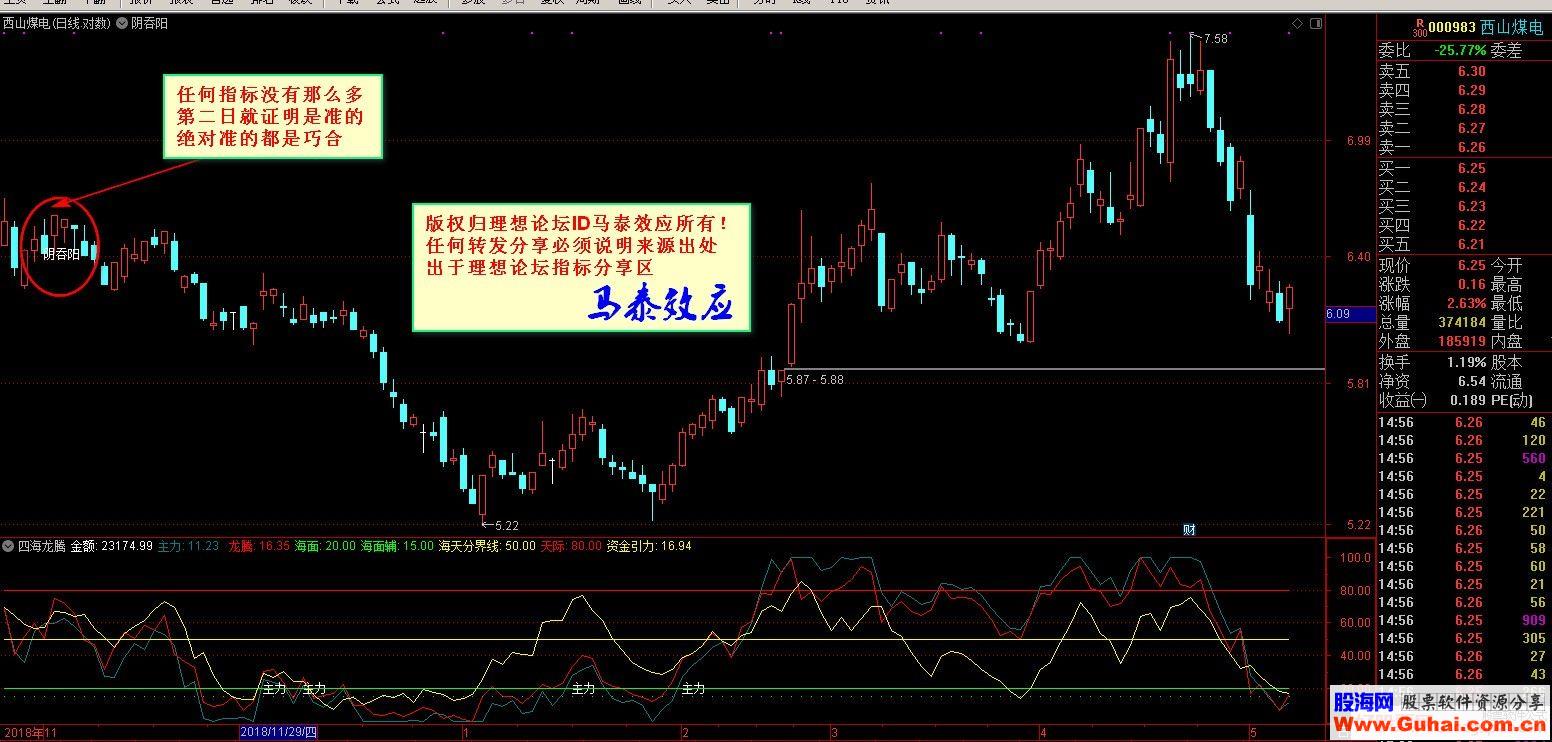Select the 买五 6.21 bid row

(1464, 244)
